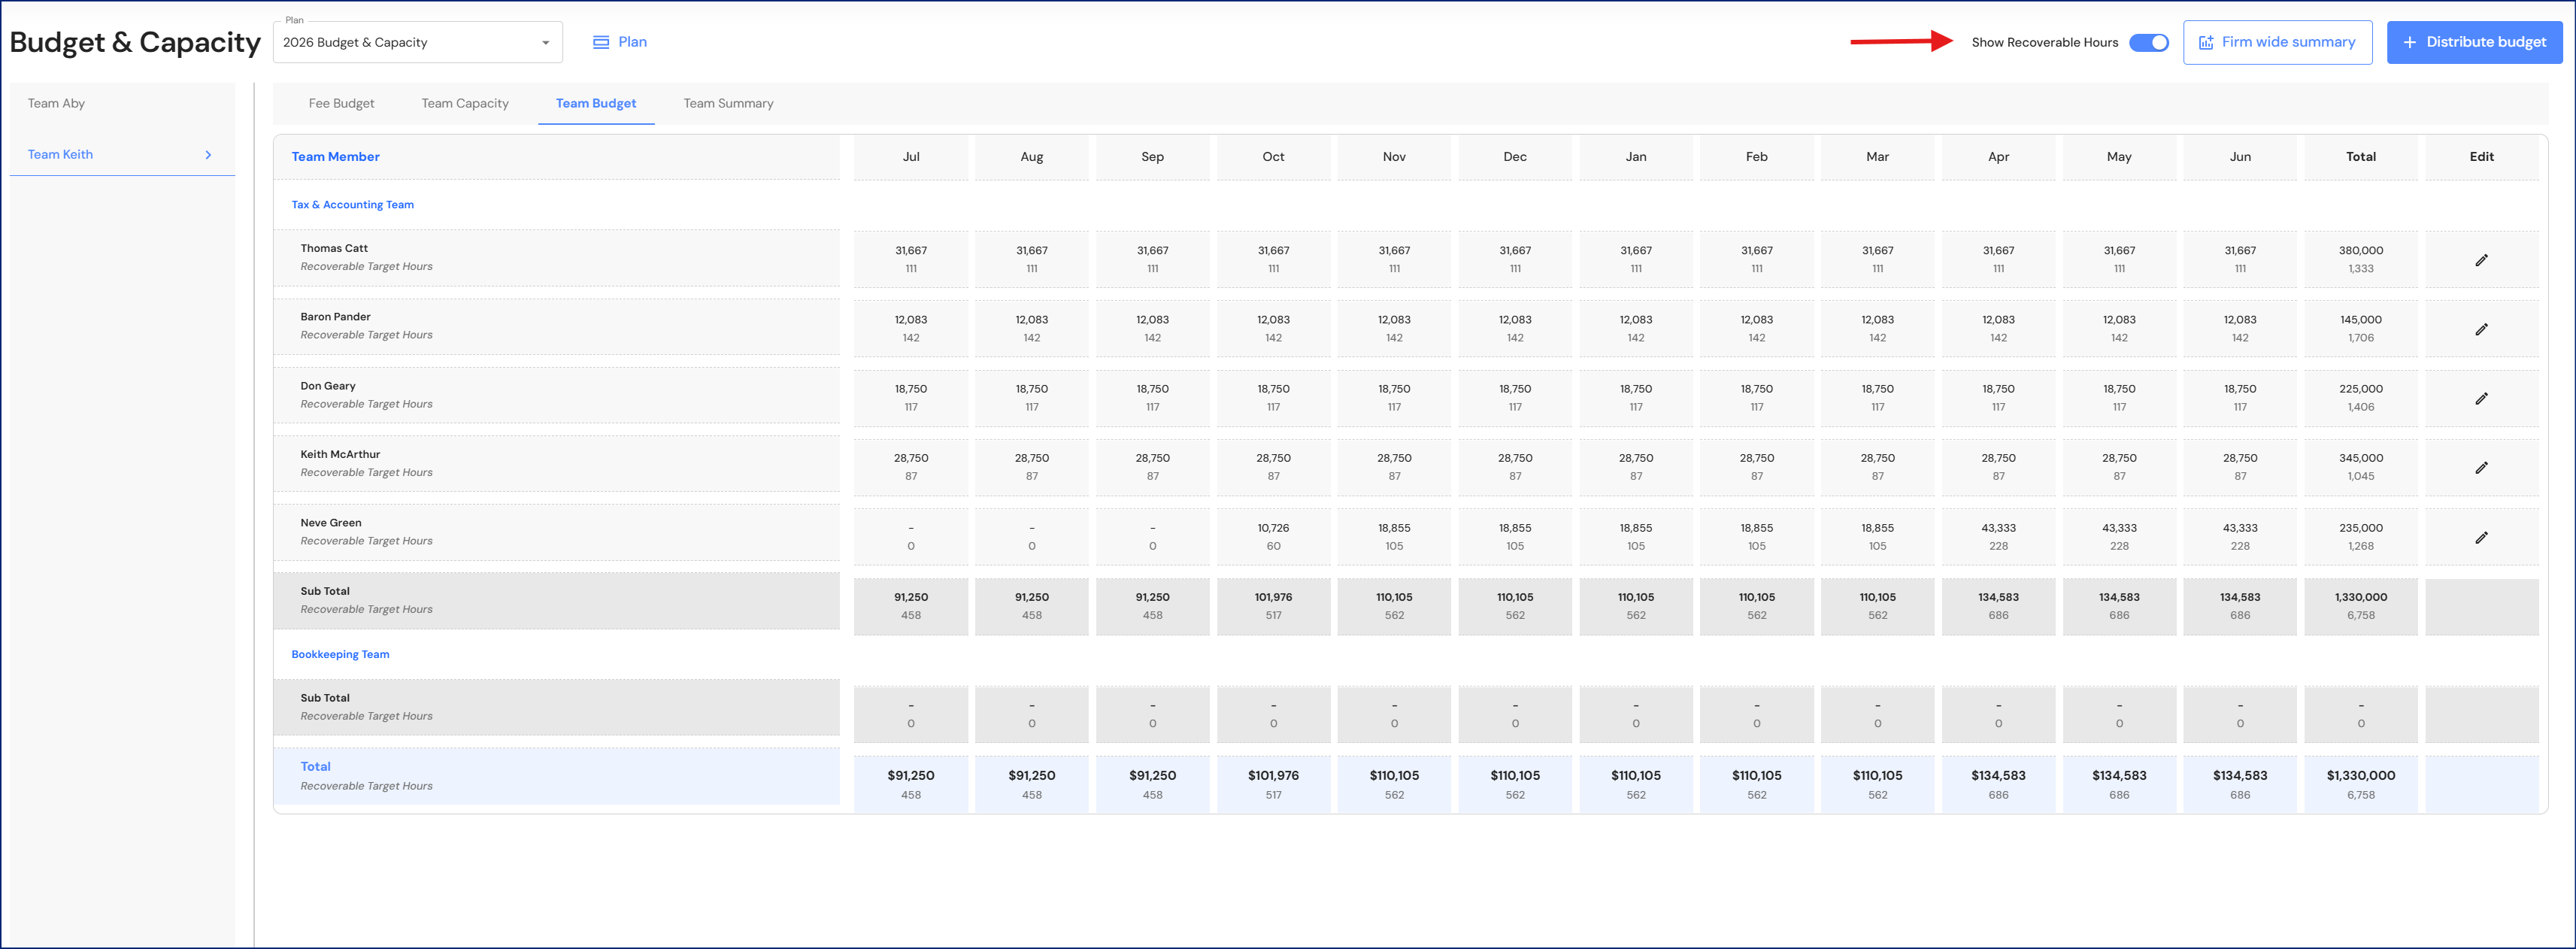The image size is (2576, 949).
Task: Edit Keith McArthur's budget row
Action: pyautogui.click(x=2481, y=467)
